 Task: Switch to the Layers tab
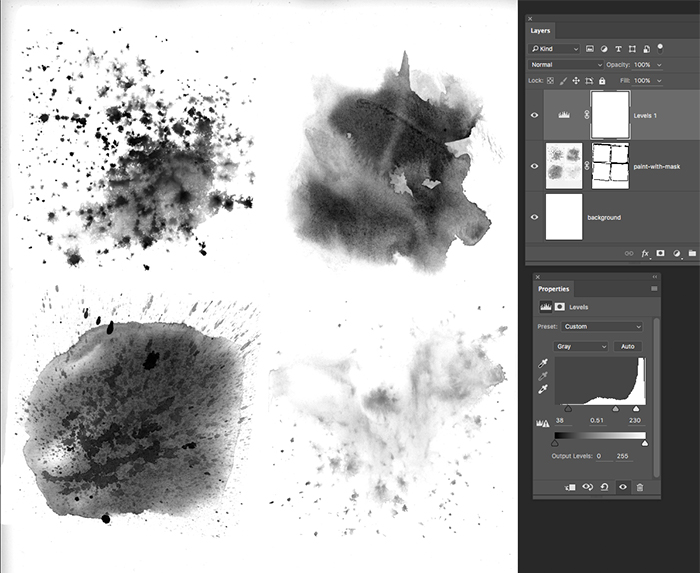(540, 31)
